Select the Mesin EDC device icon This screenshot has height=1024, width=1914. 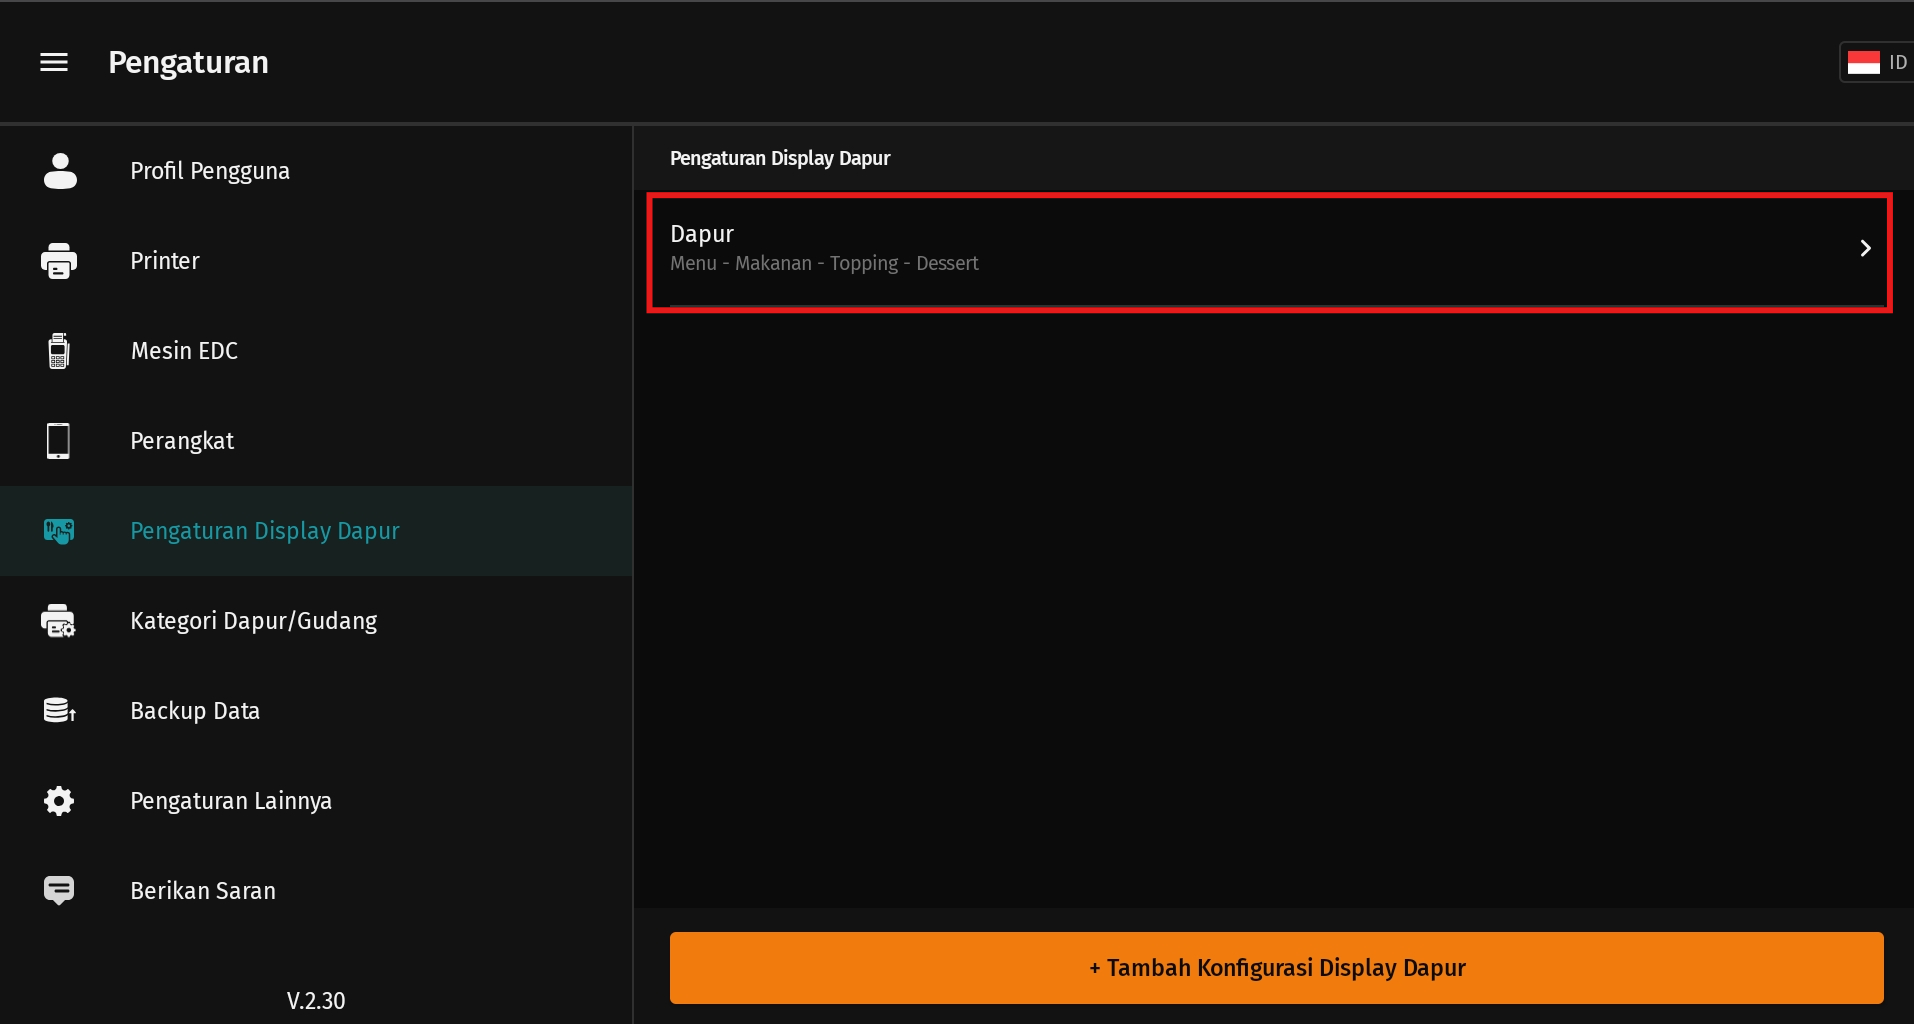point(59,351)
